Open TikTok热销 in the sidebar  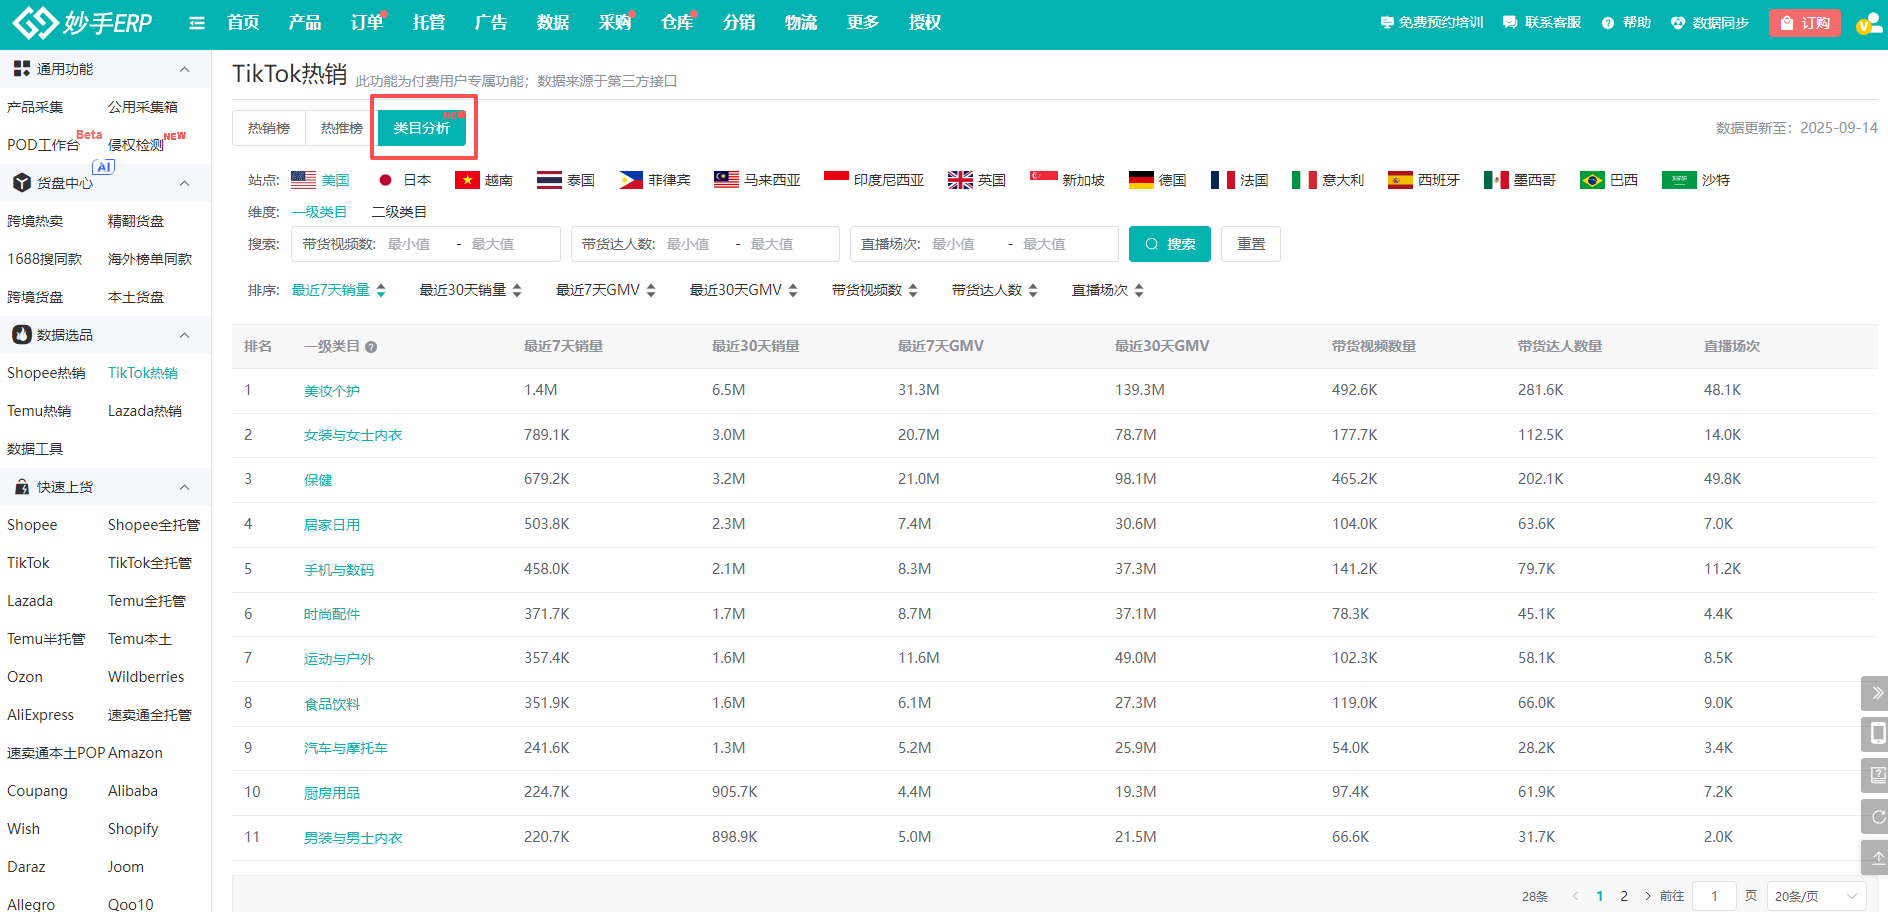143,373
